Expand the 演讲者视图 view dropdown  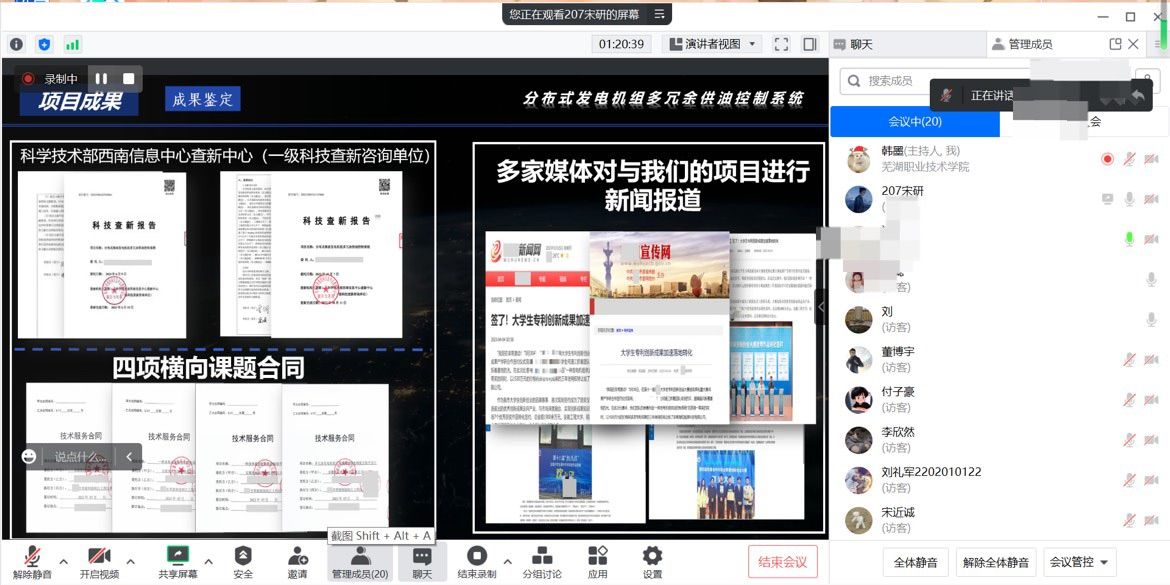713,44
